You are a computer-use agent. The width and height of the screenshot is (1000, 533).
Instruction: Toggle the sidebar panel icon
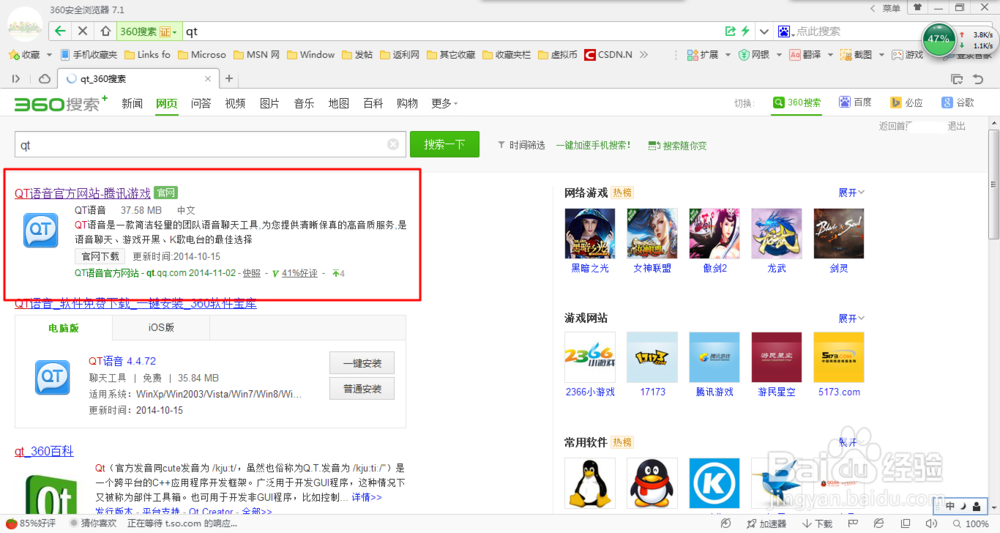tap(16, 78)
